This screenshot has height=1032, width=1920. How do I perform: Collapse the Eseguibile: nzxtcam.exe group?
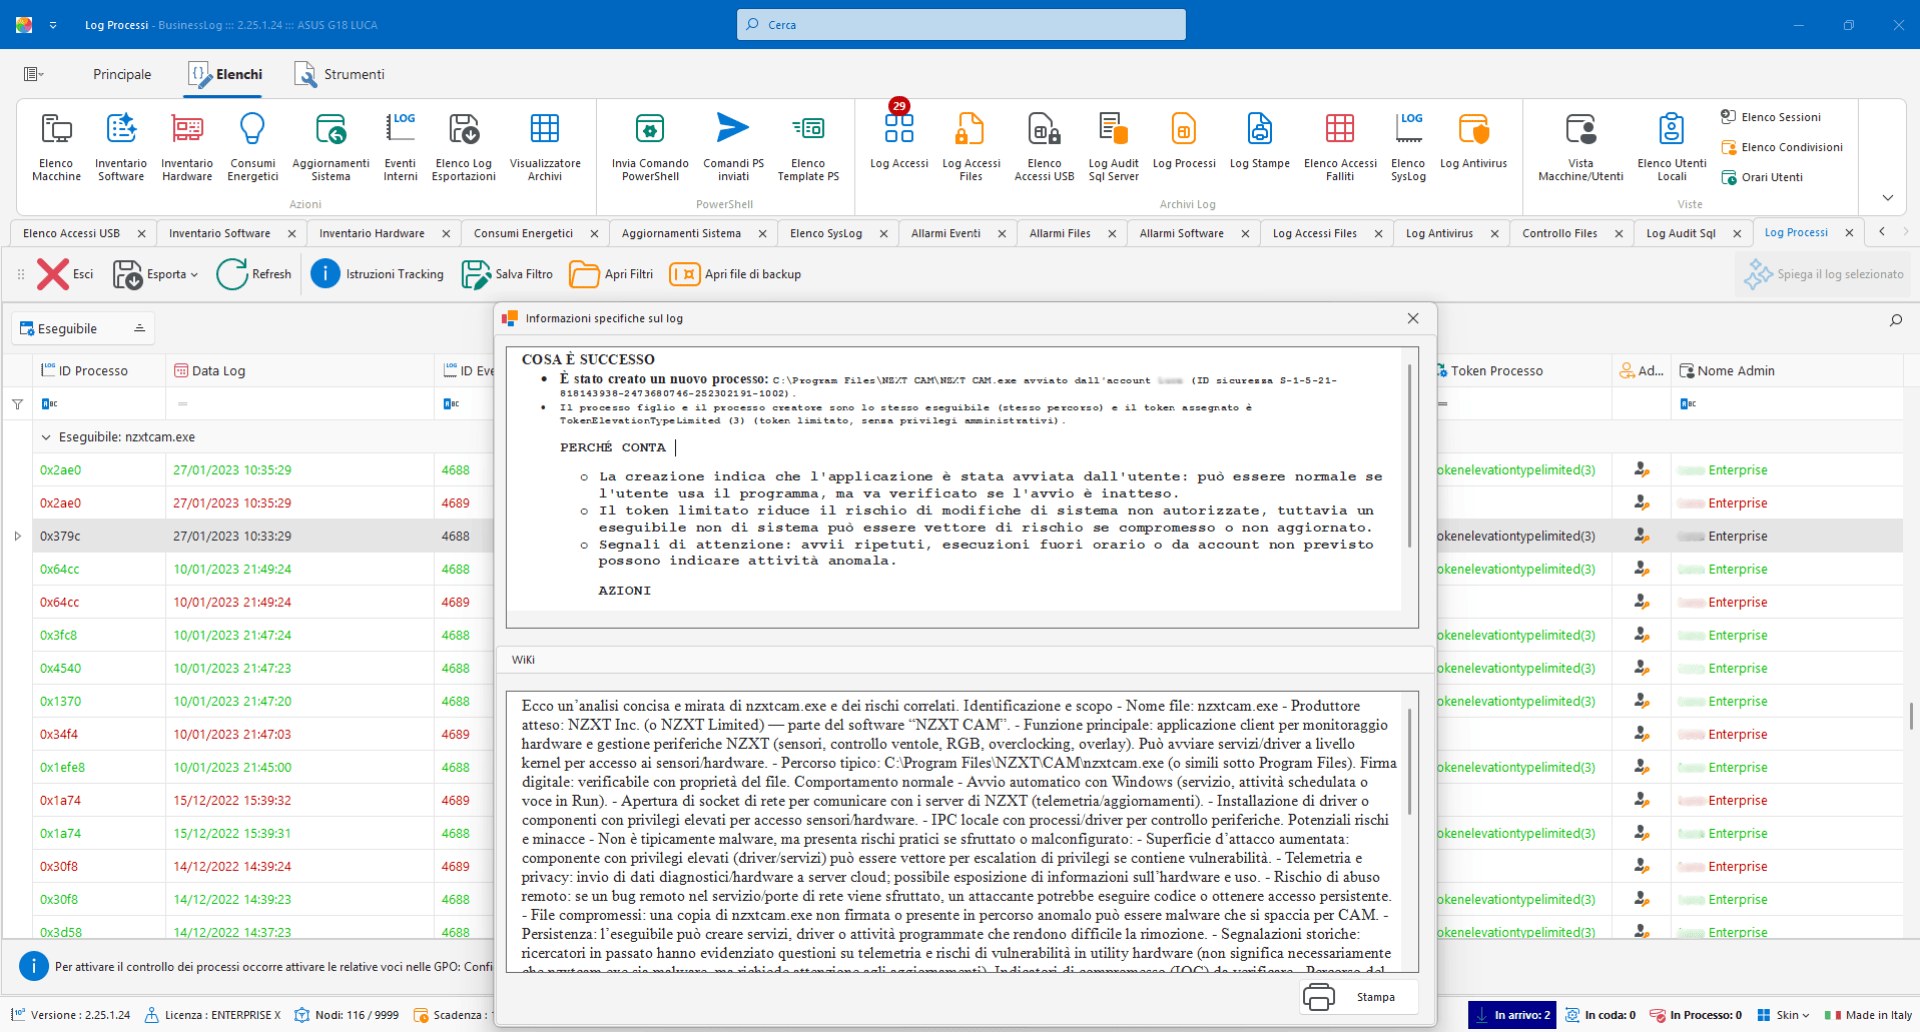46,437
